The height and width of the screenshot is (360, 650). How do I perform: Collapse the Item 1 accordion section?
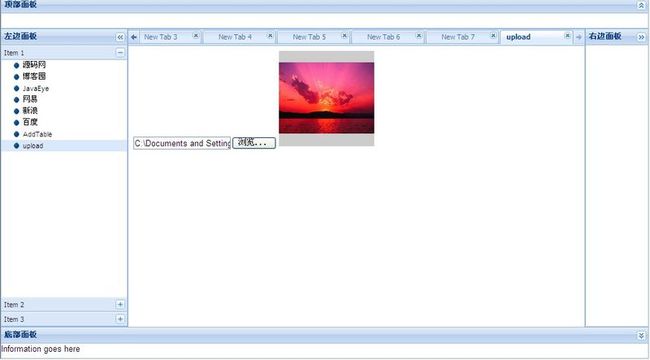click(120, 53)
